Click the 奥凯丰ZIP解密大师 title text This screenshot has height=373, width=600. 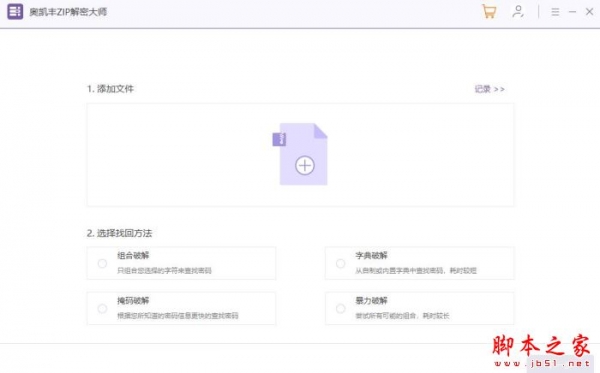click(x=68, y=12)
